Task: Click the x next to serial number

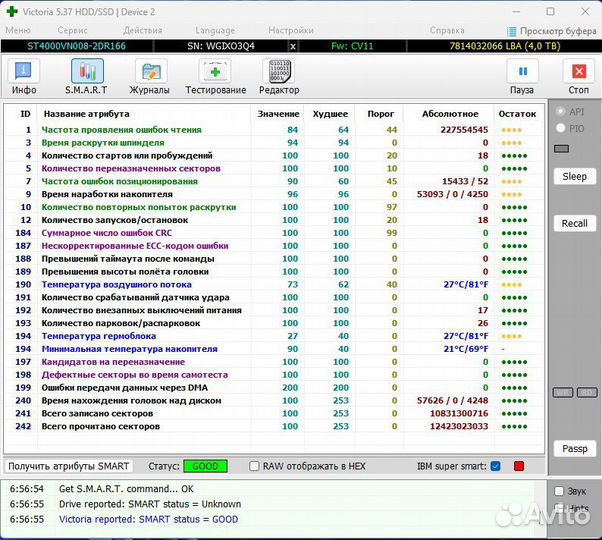Action: [x=293, y=46]
